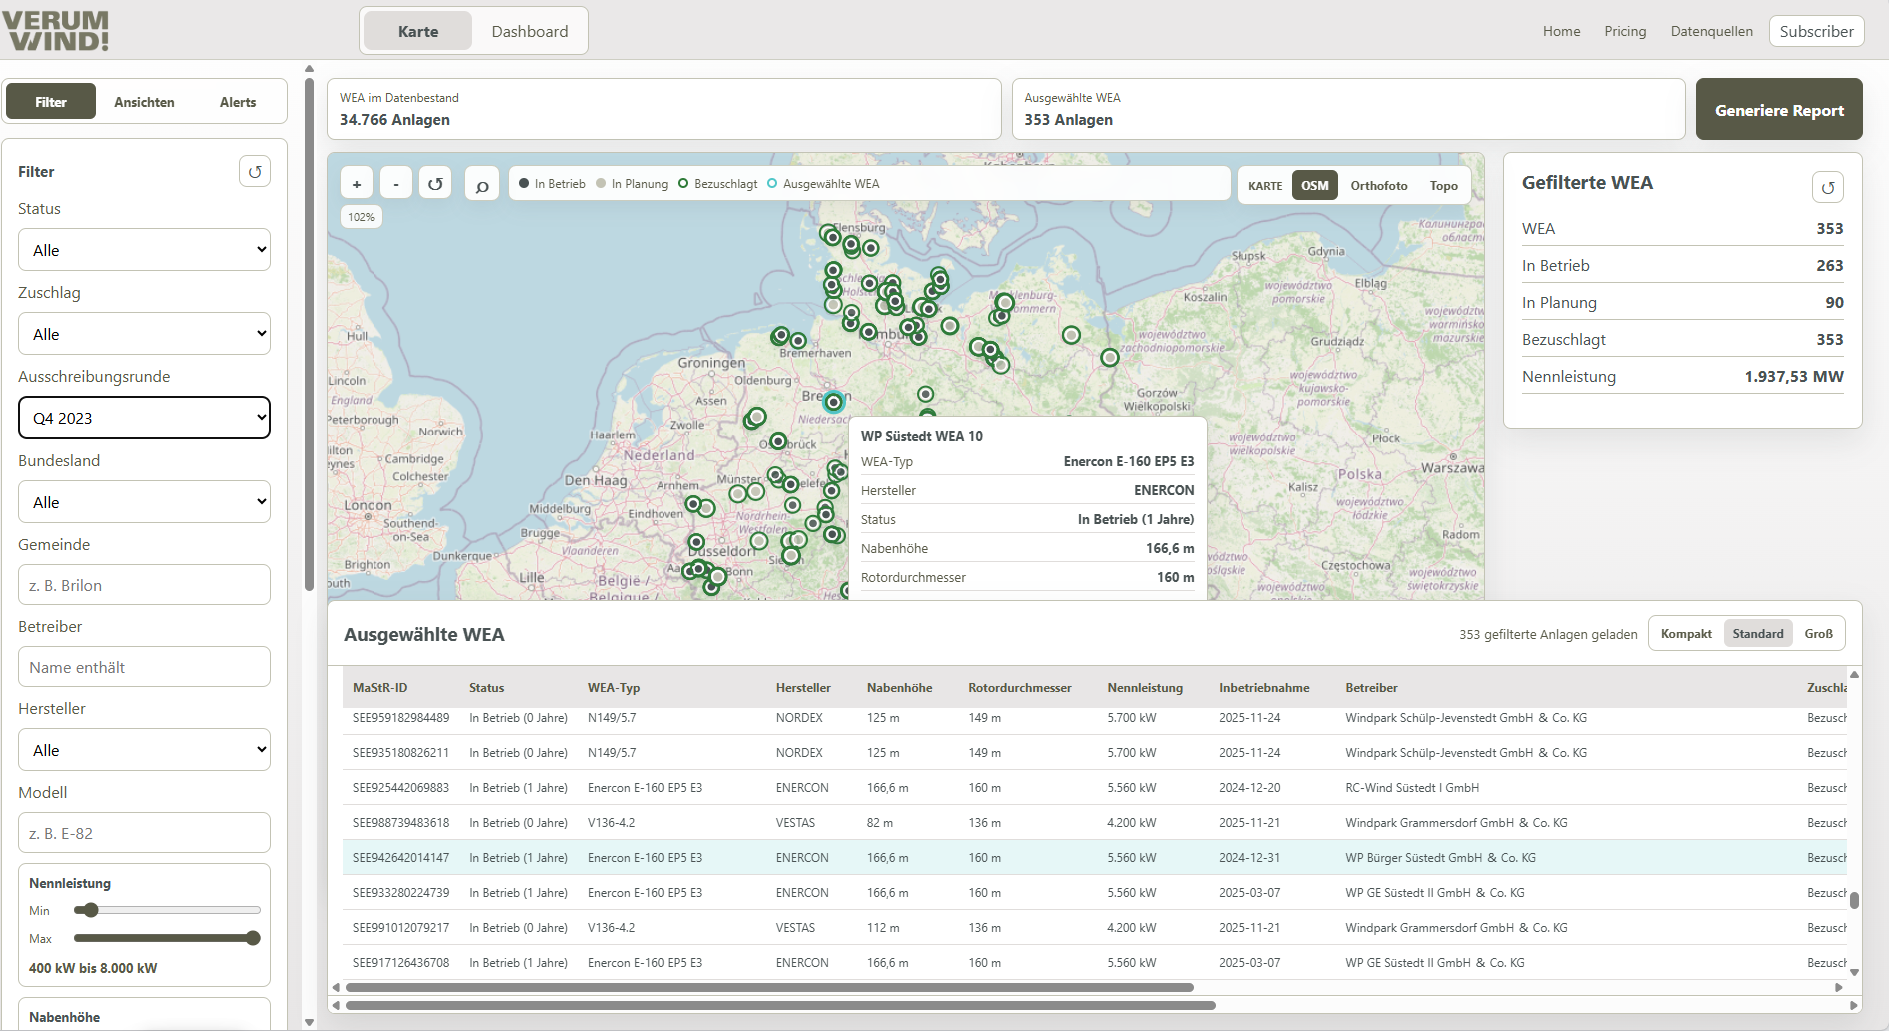Click the Verum Wind logo

55,31
